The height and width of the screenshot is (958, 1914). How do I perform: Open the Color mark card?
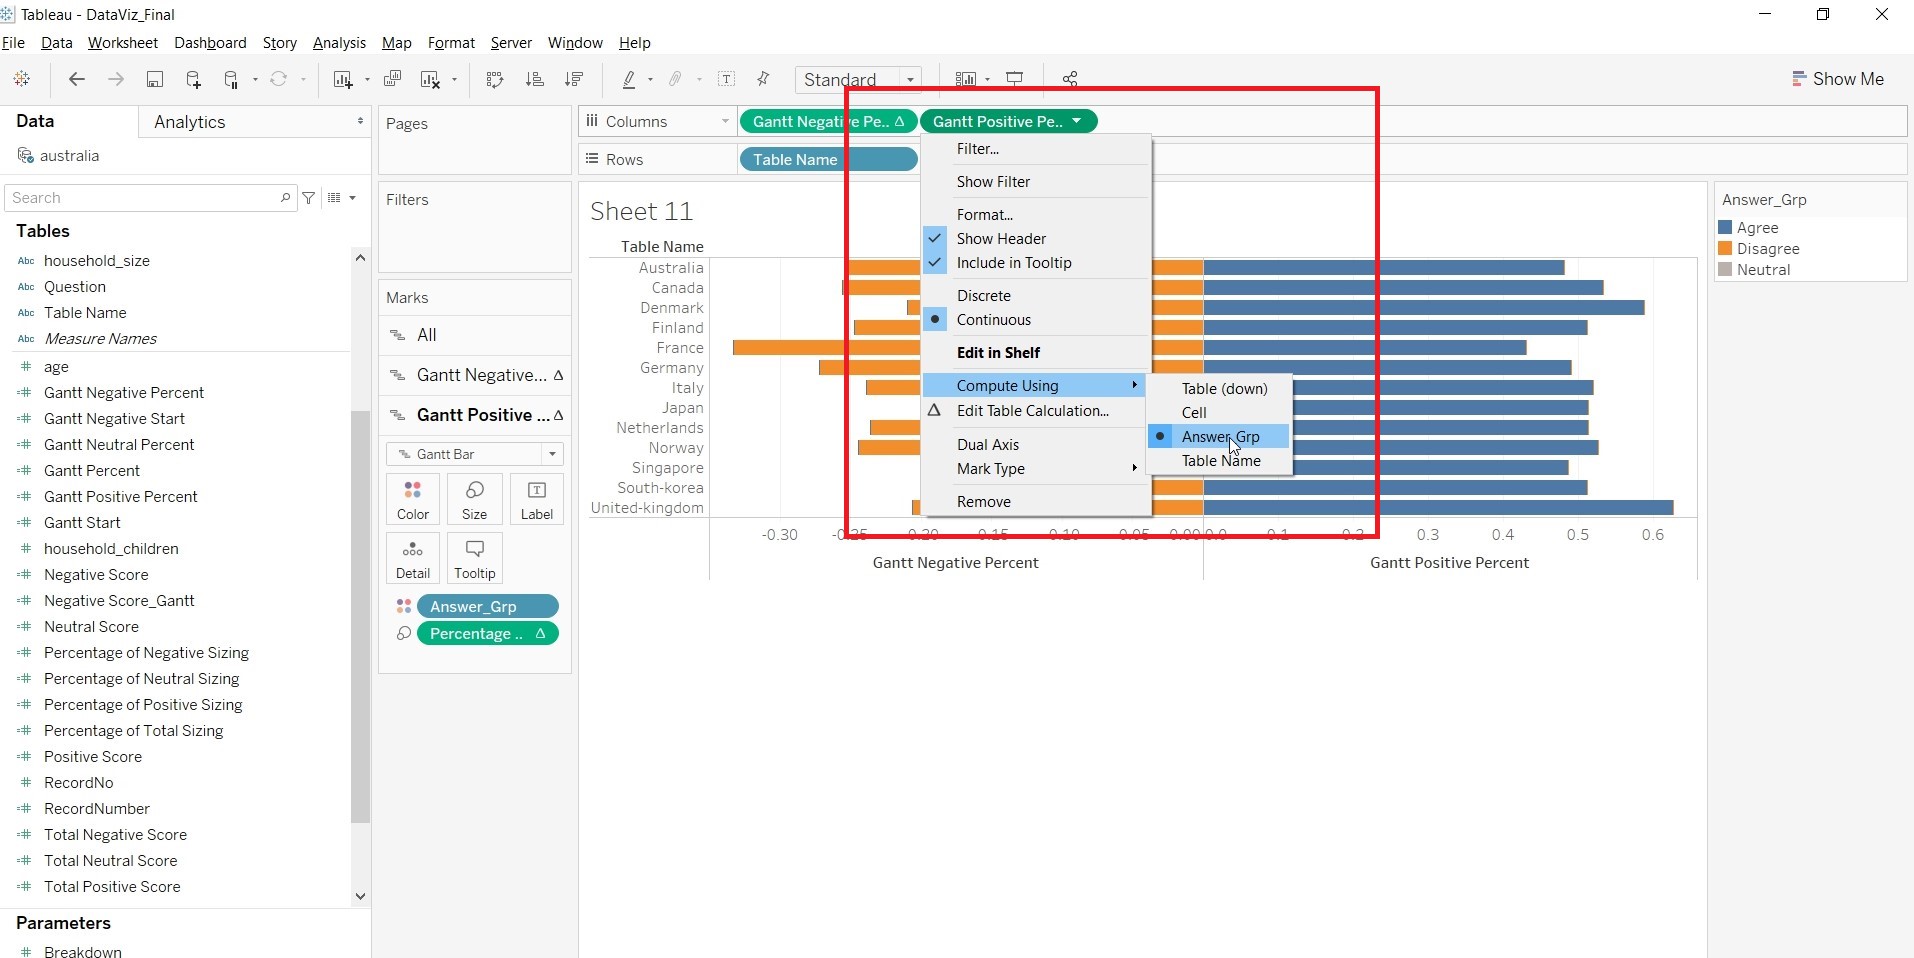click(412, 498)
